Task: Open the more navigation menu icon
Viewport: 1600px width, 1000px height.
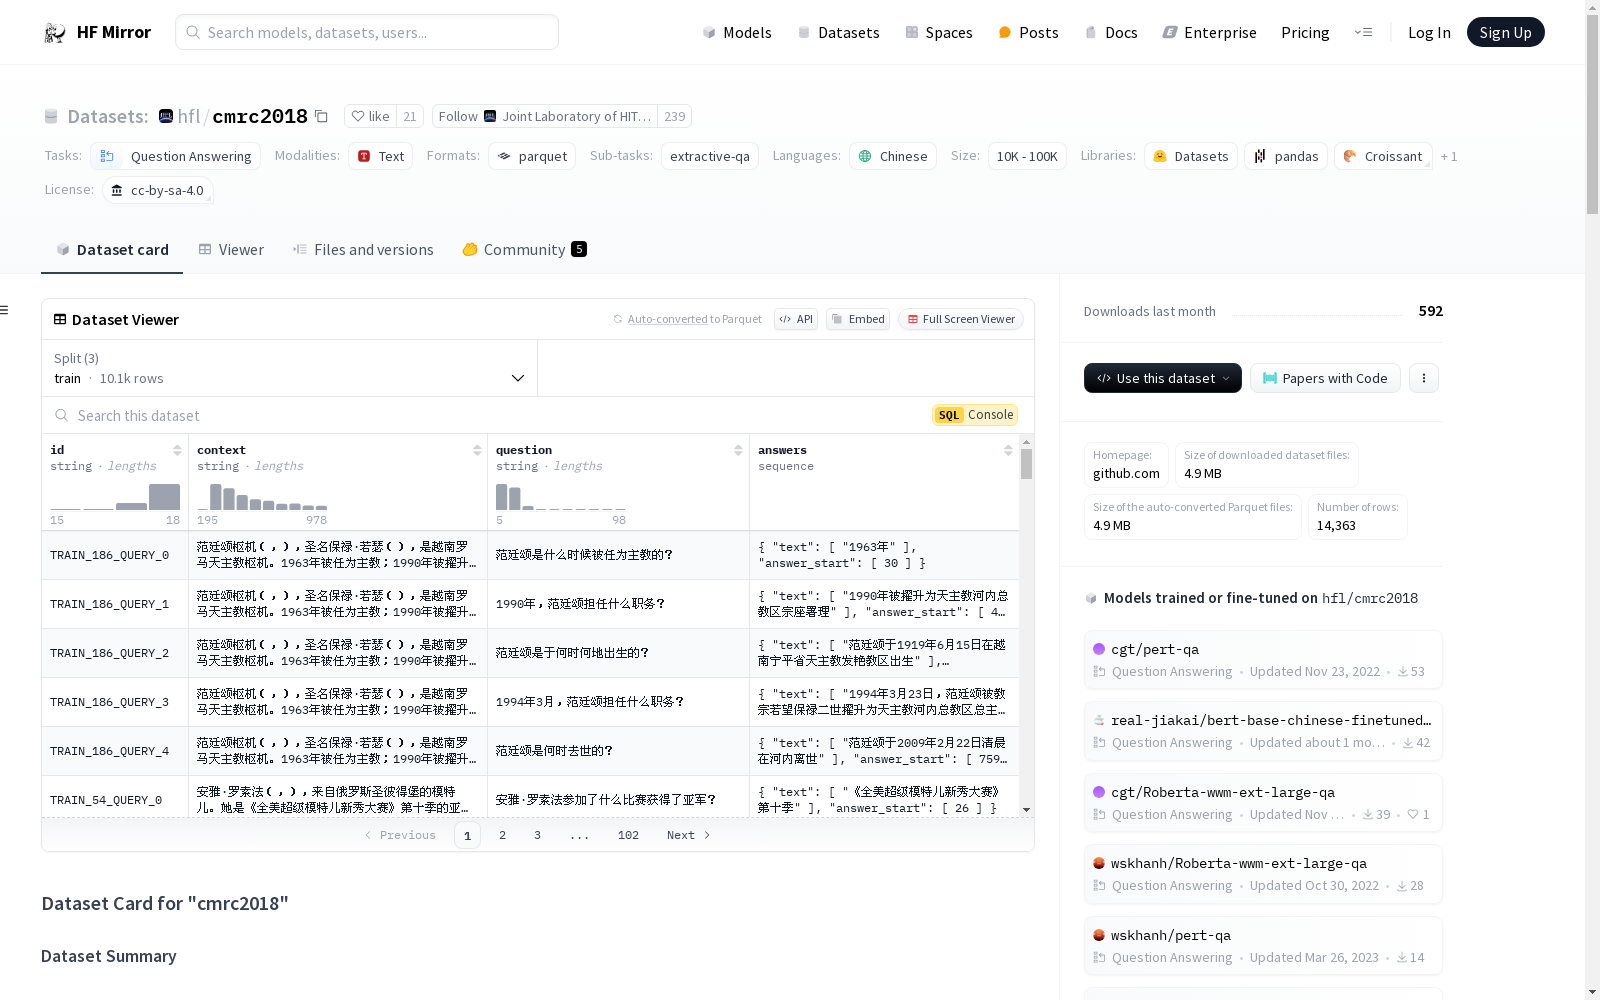Action: pos(1363,32)
